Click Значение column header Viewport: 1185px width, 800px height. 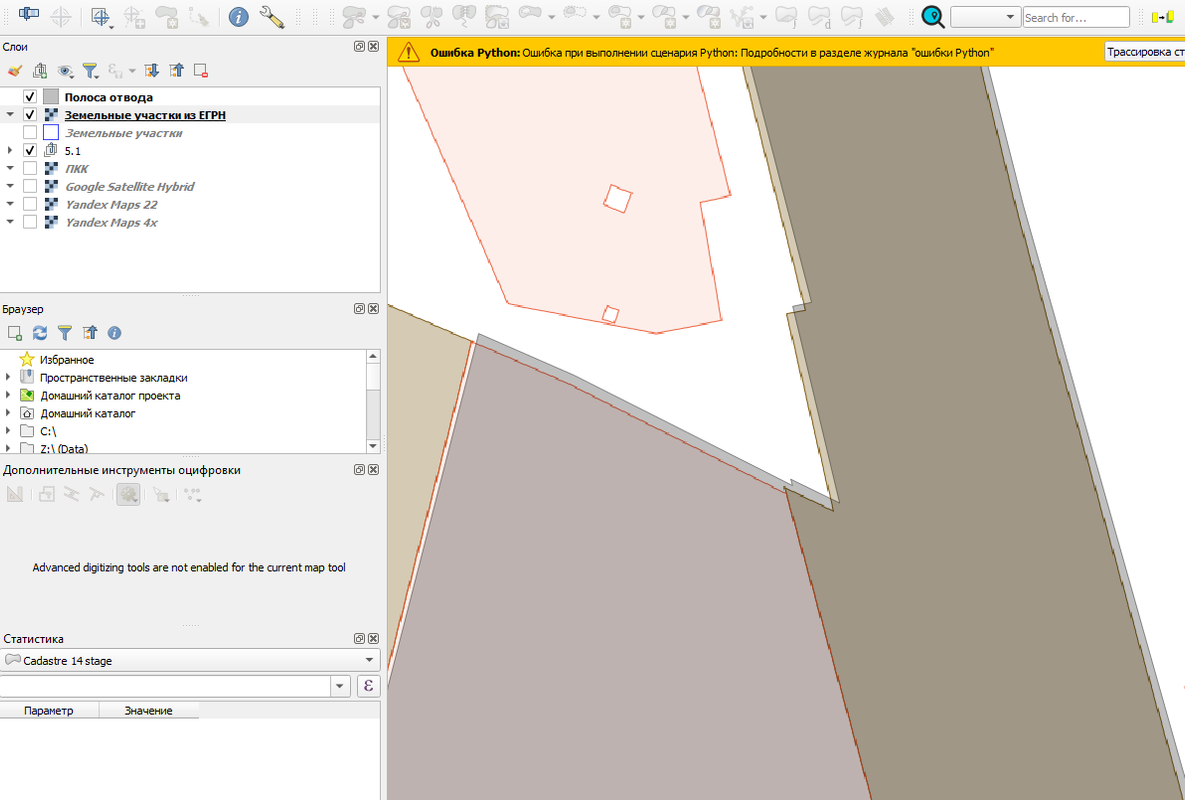(x=149, y=711)
